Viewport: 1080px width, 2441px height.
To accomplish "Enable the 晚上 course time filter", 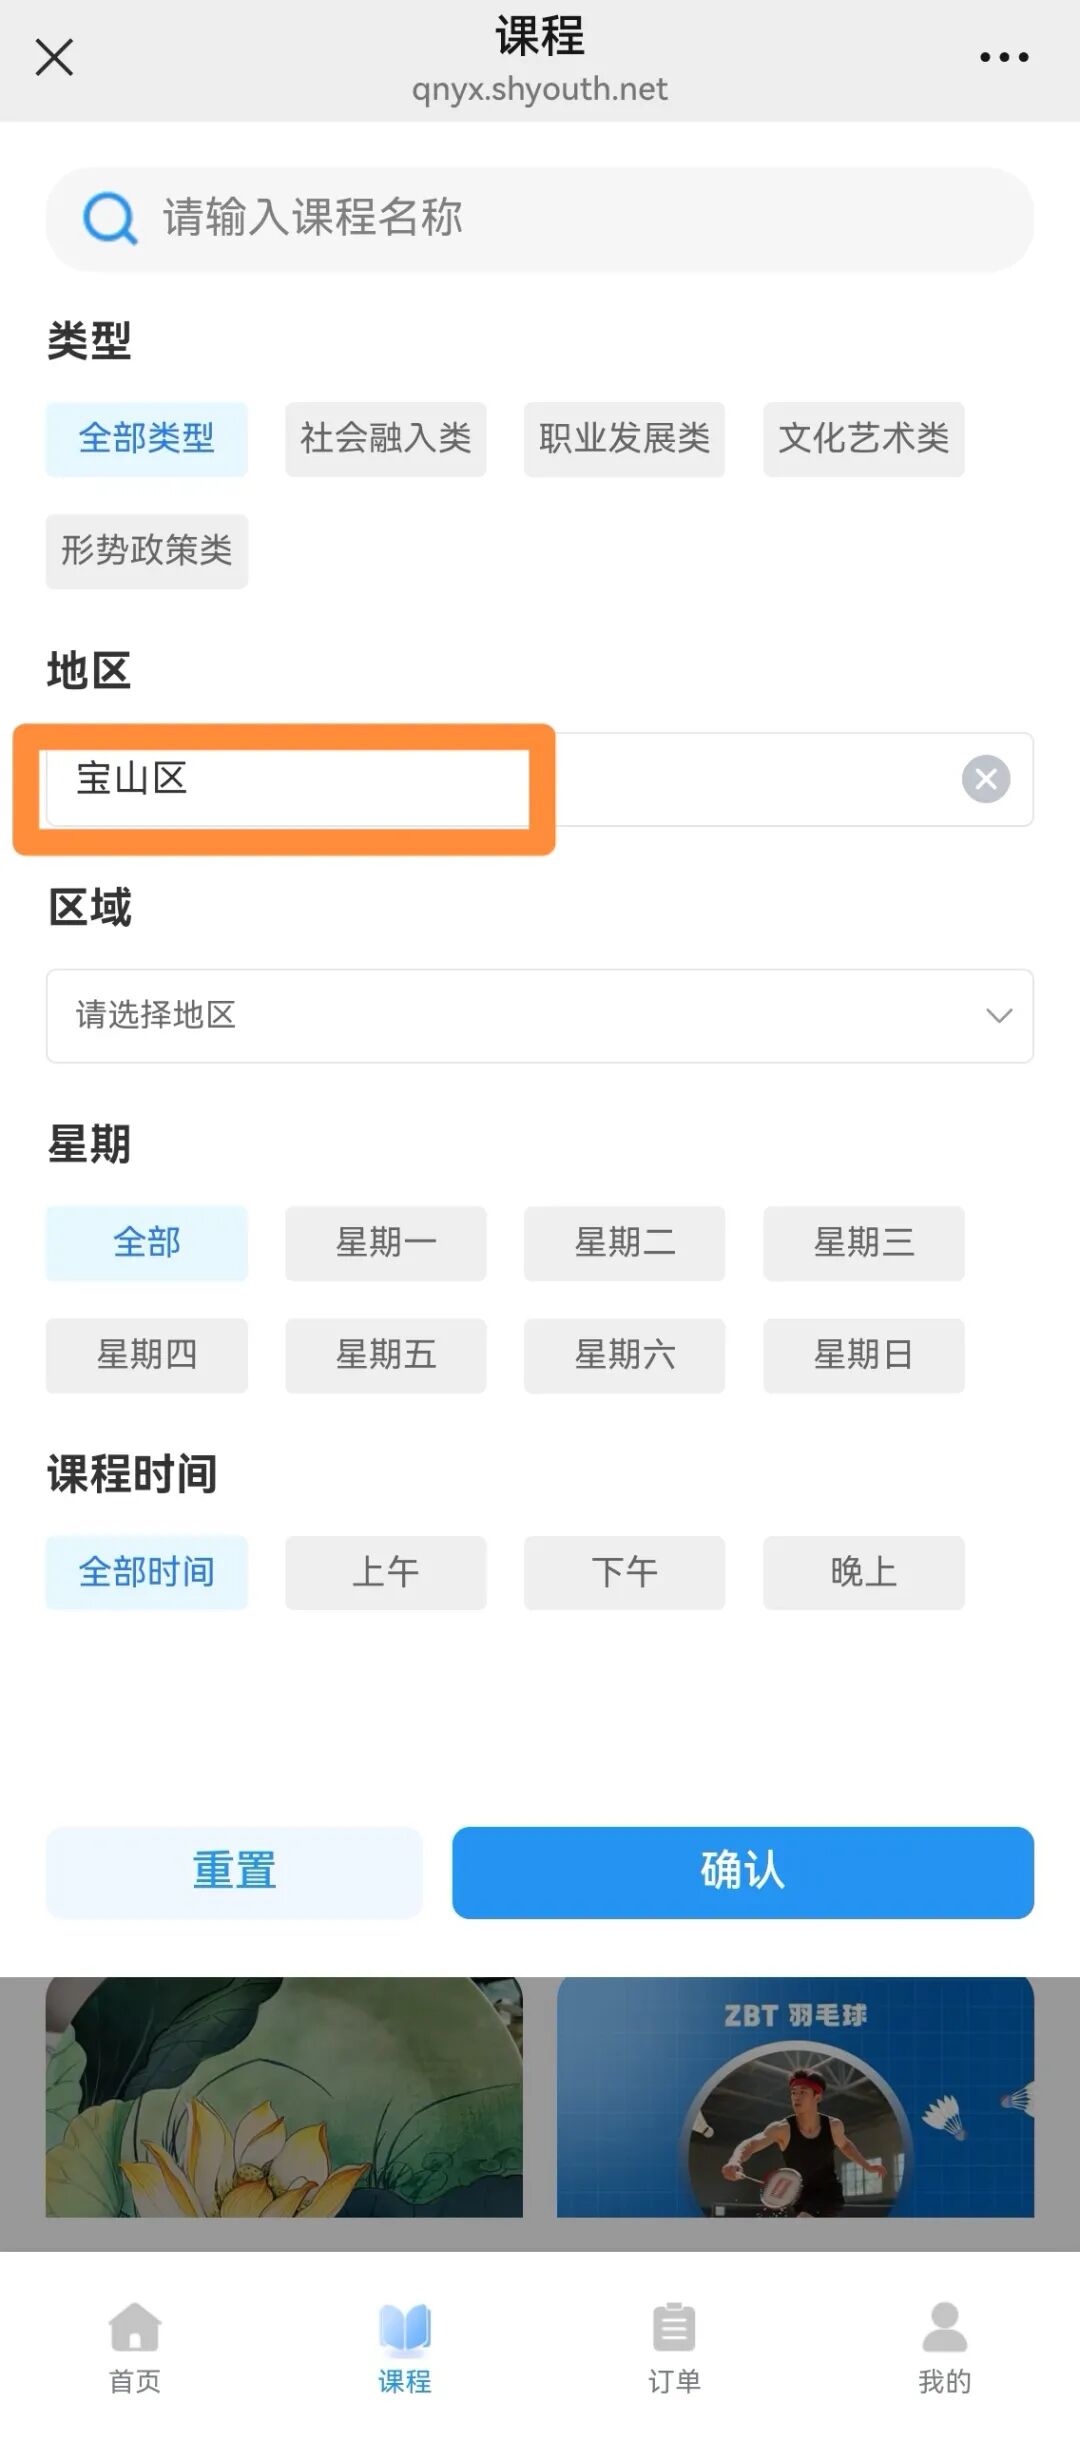I will pos(863,1572).
